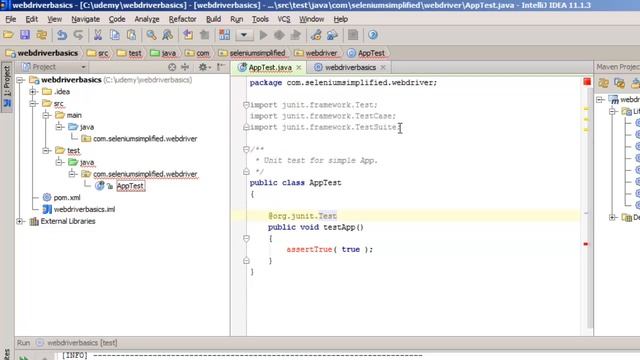Click the Run with Coverage icon
This screenshot has width=640, height=360.
coord(296,35)
